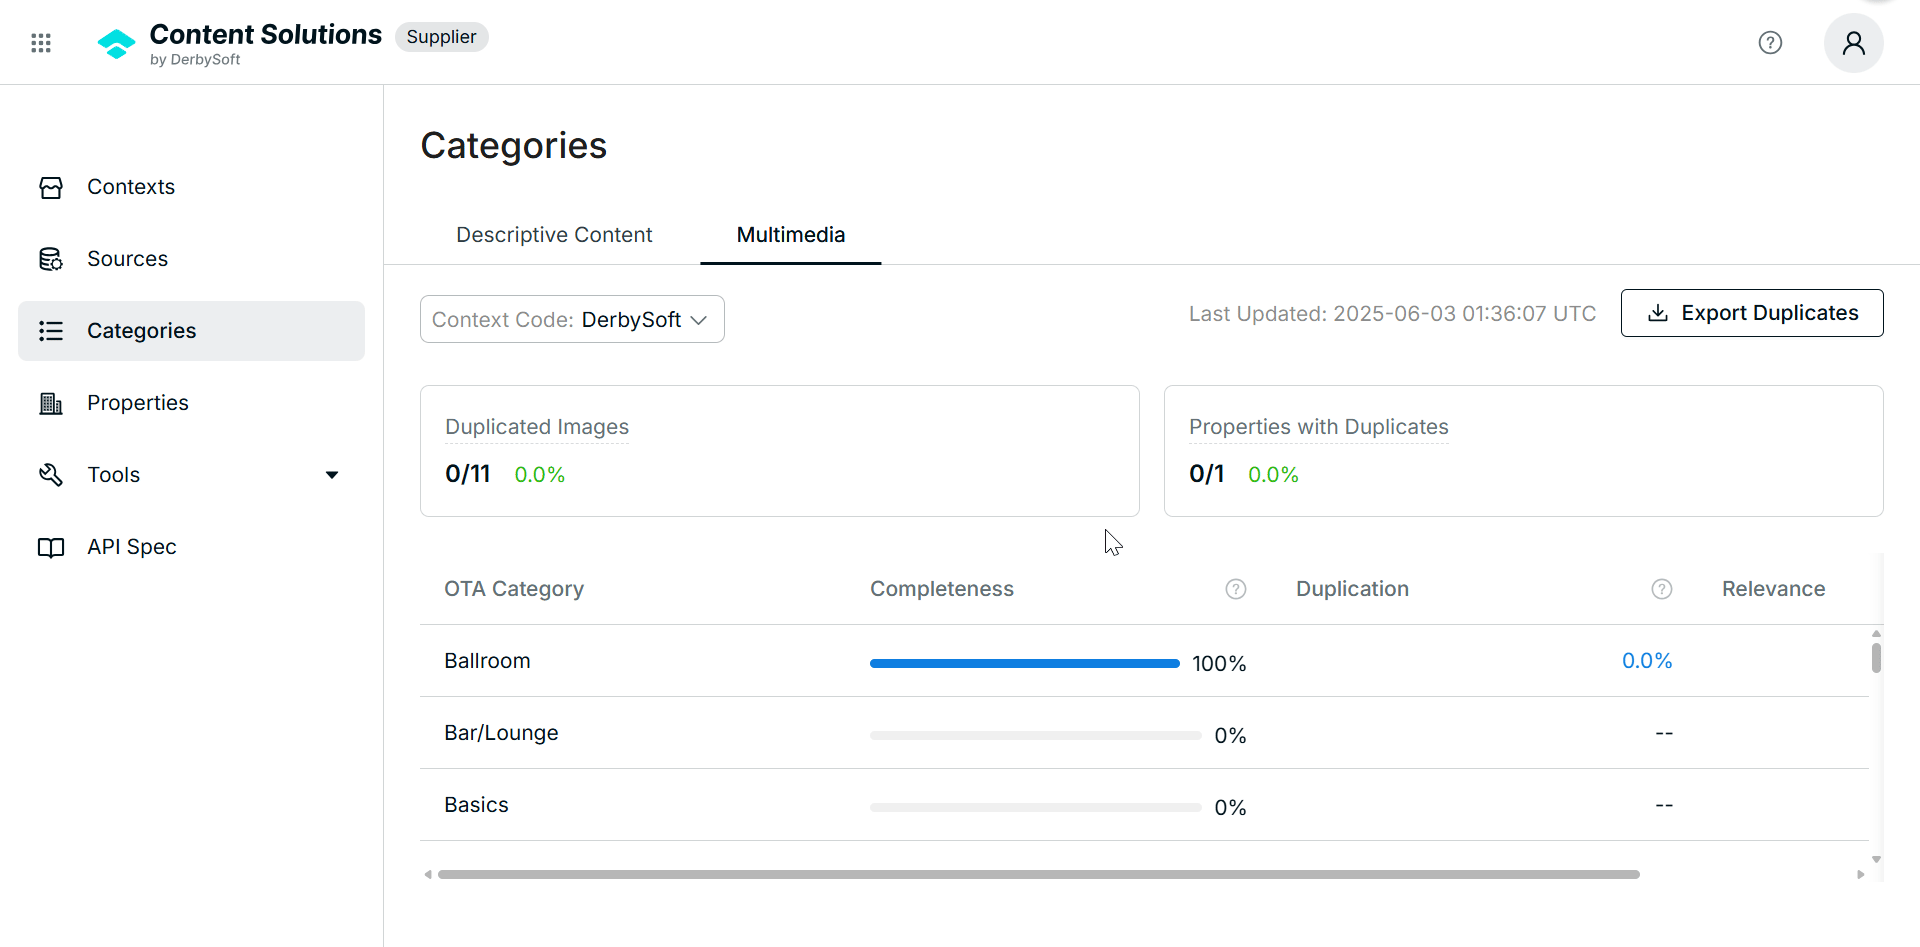Click the Tools wrench icon
This screenshot has height=947, width=1920.
51,475
